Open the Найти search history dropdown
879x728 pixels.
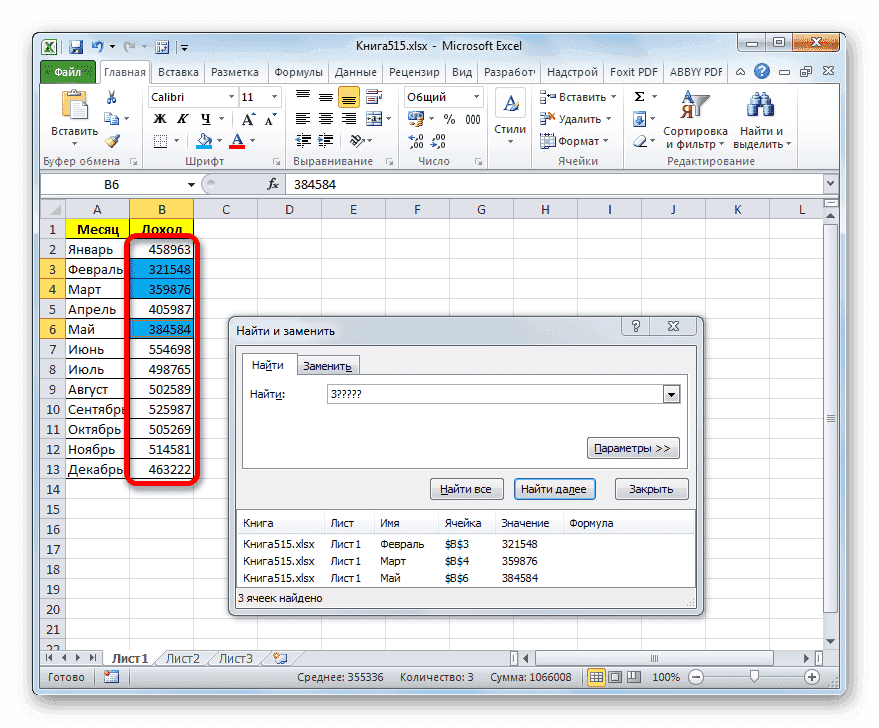click(x=671, y=393)
